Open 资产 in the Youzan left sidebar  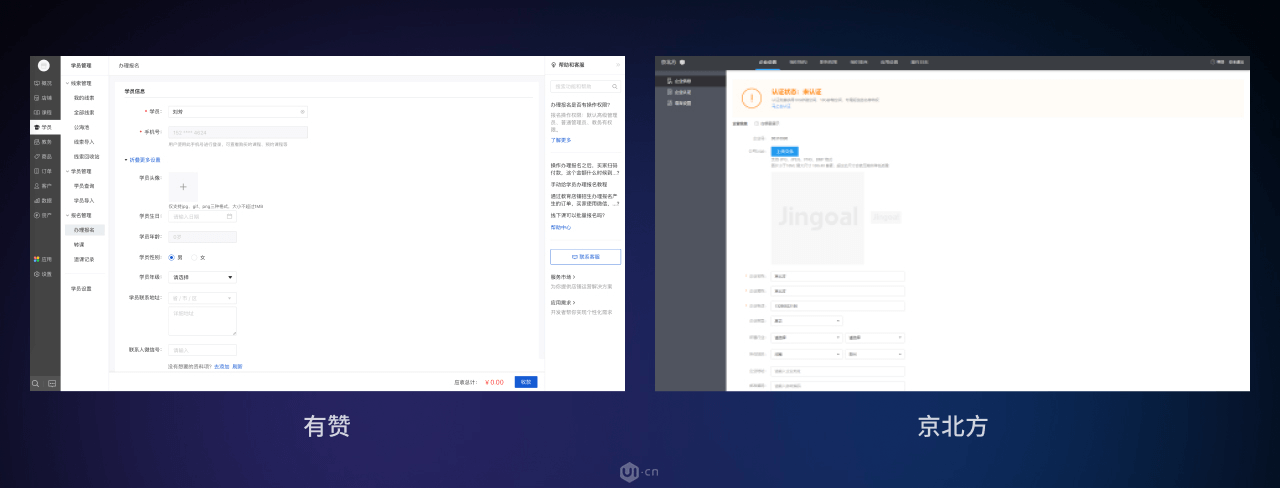[x=44, y=215]
